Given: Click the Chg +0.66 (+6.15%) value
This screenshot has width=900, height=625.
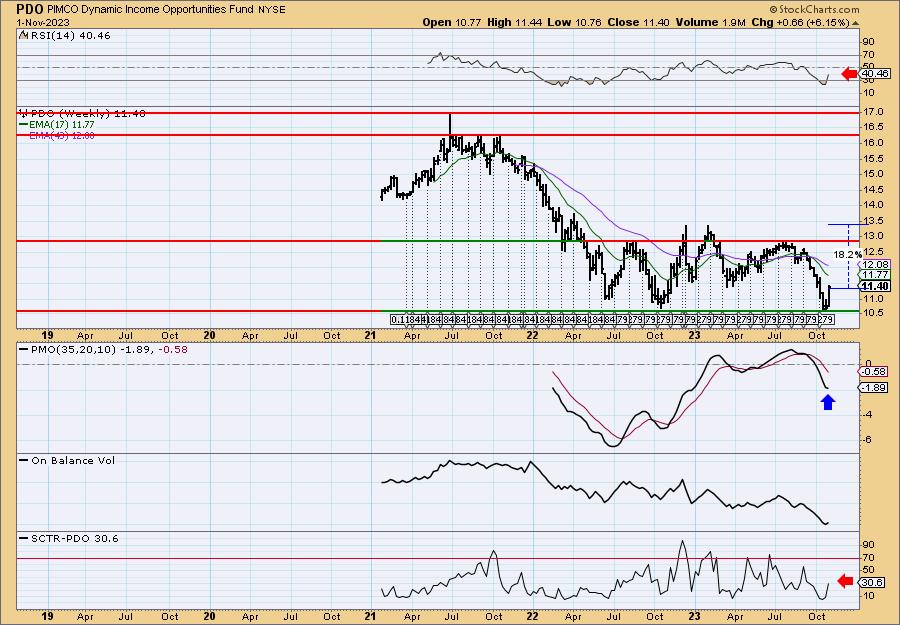Looking at the screenshot, I should 800,22.
